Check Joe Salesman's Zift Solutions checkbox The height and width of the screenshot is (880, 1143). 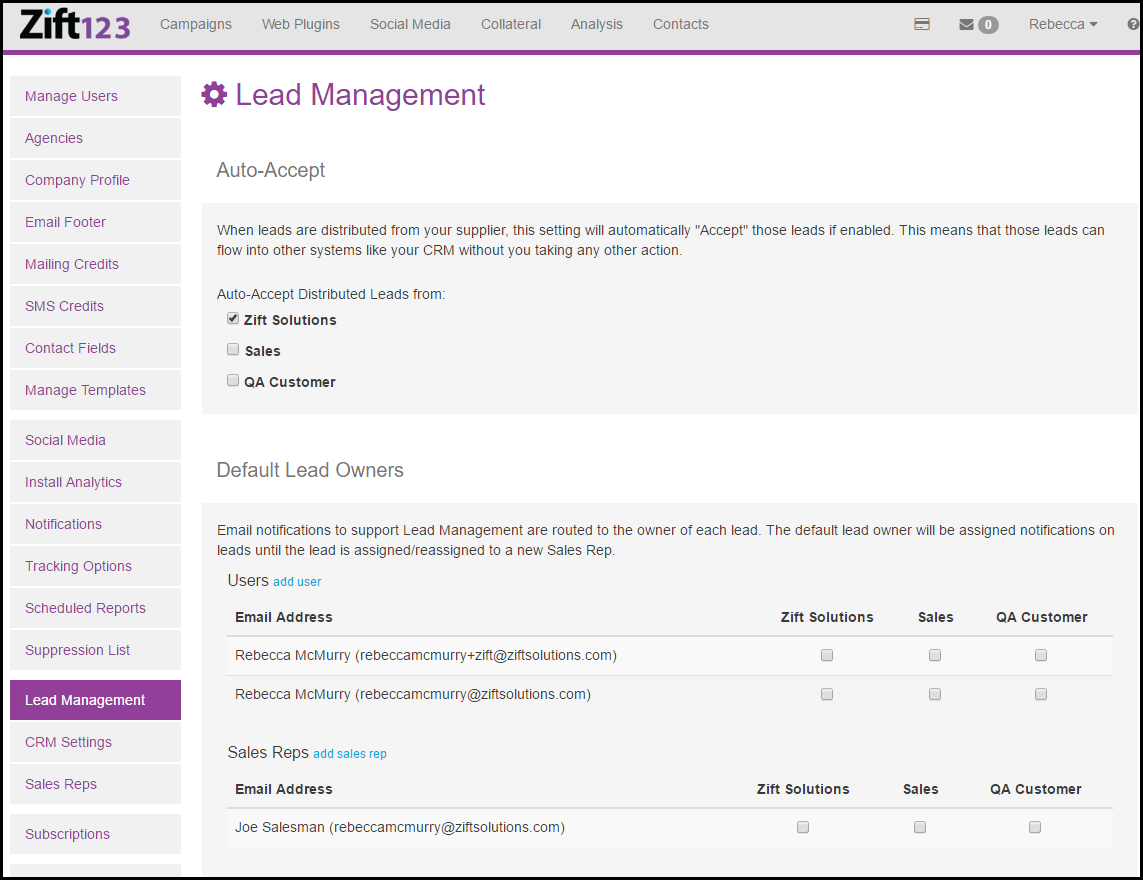click(x=803, y=827)
